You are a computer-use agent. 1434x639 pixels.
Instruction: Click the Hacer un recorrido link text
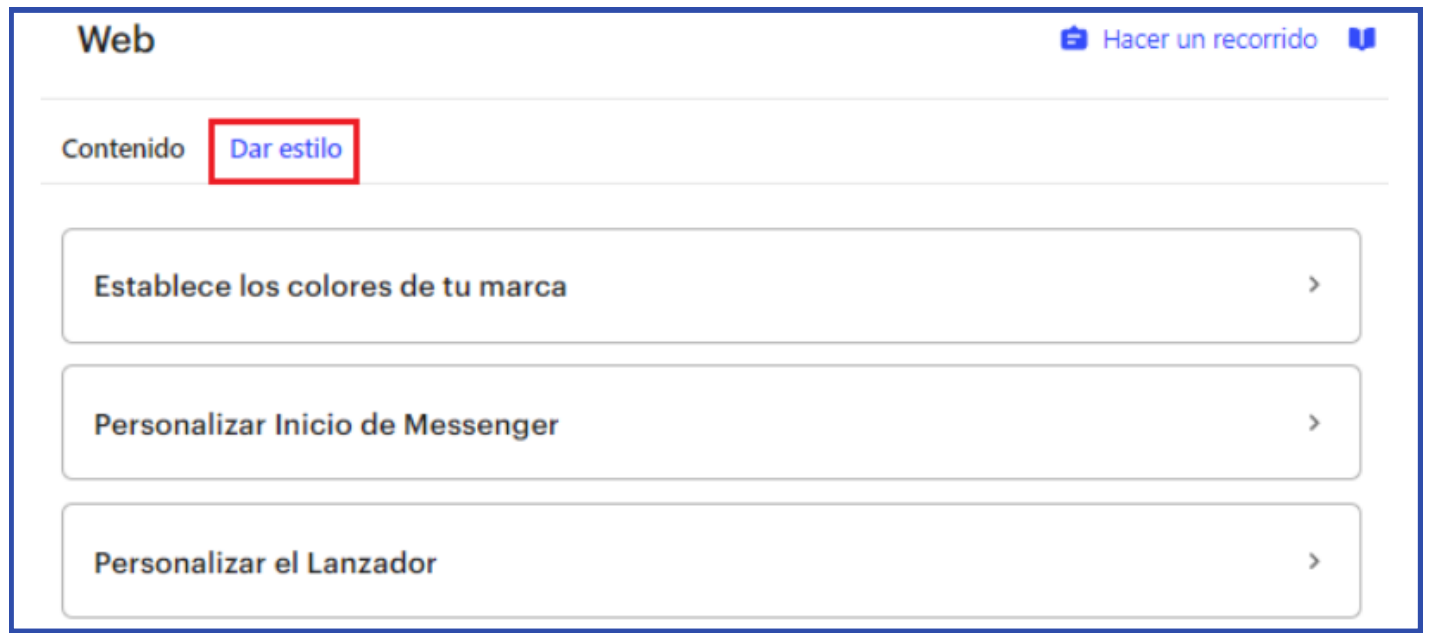[x=1209, y=40]
